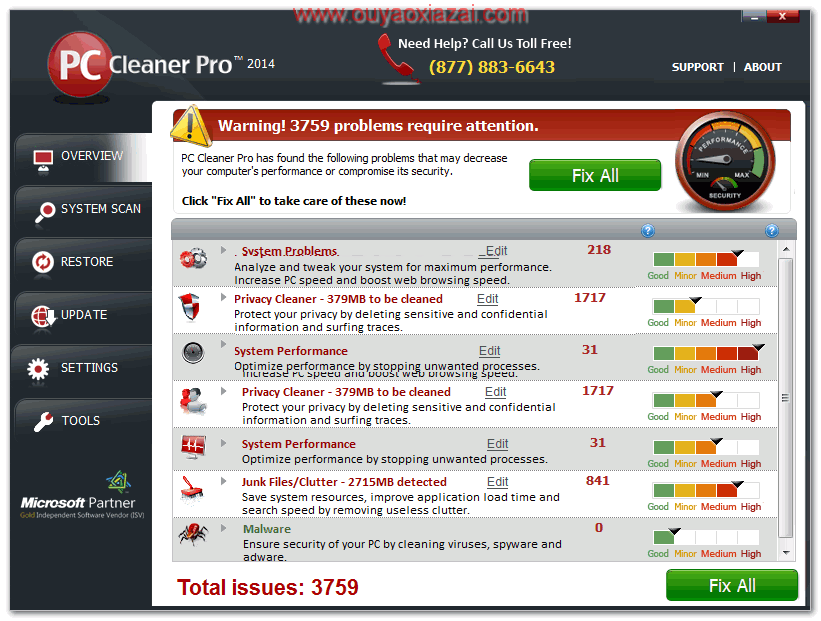This screenshot has height=621, width=821.
Task: Click the red telephone help icon
Action: (398, 59)
